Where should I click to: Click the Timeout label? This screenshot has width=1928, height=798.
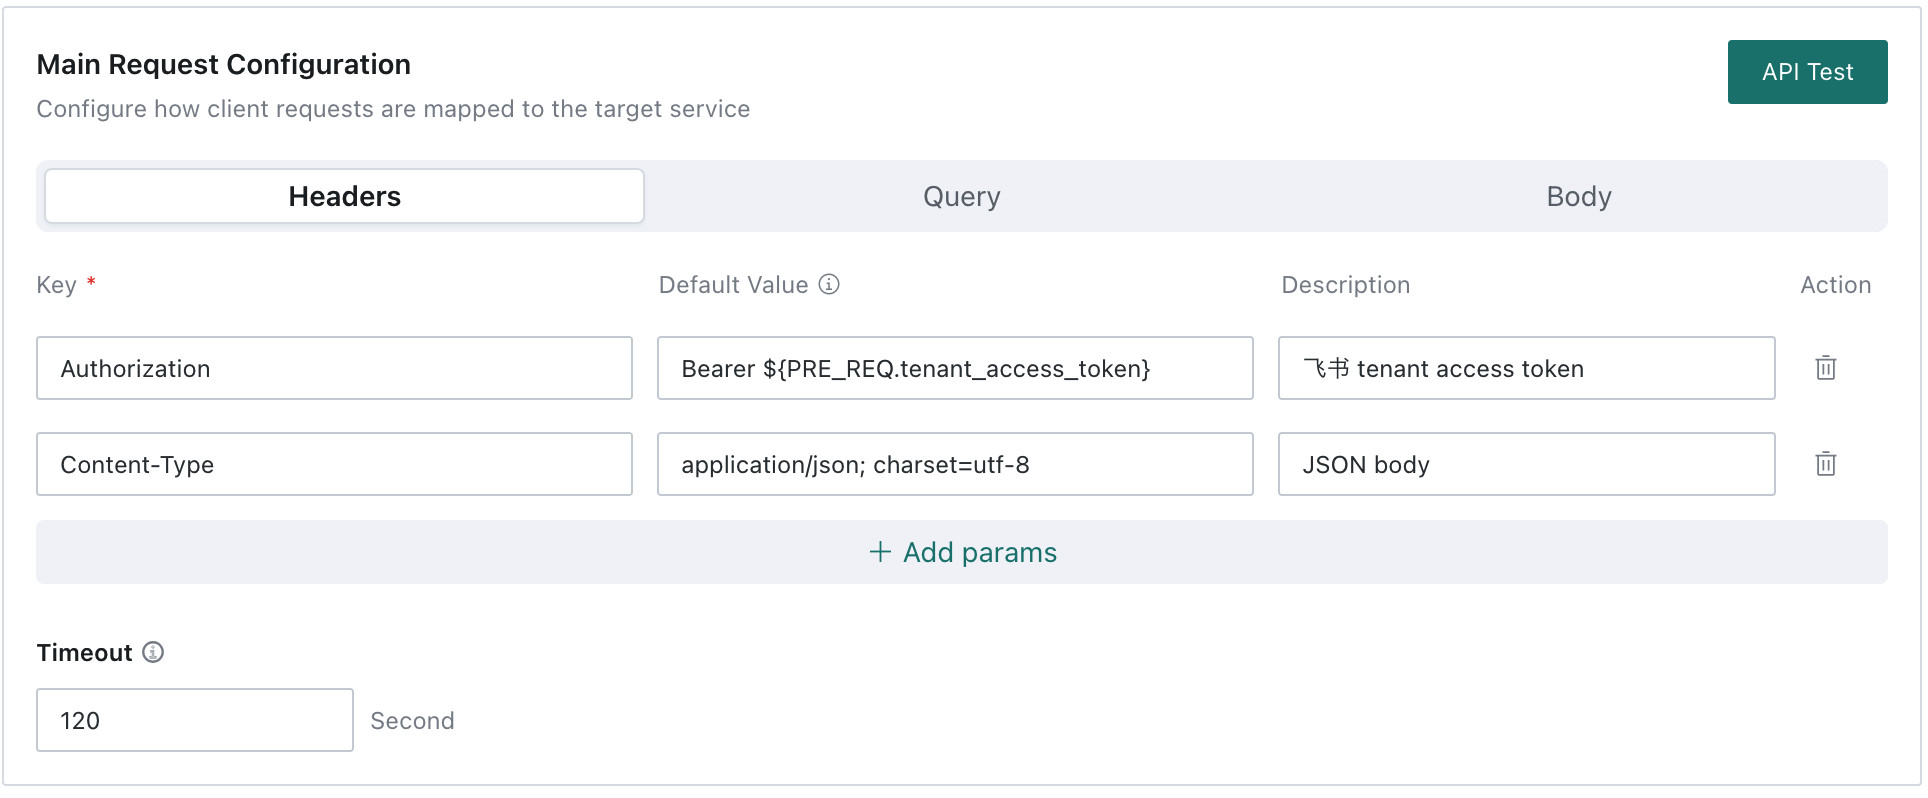tap(84, 653)
